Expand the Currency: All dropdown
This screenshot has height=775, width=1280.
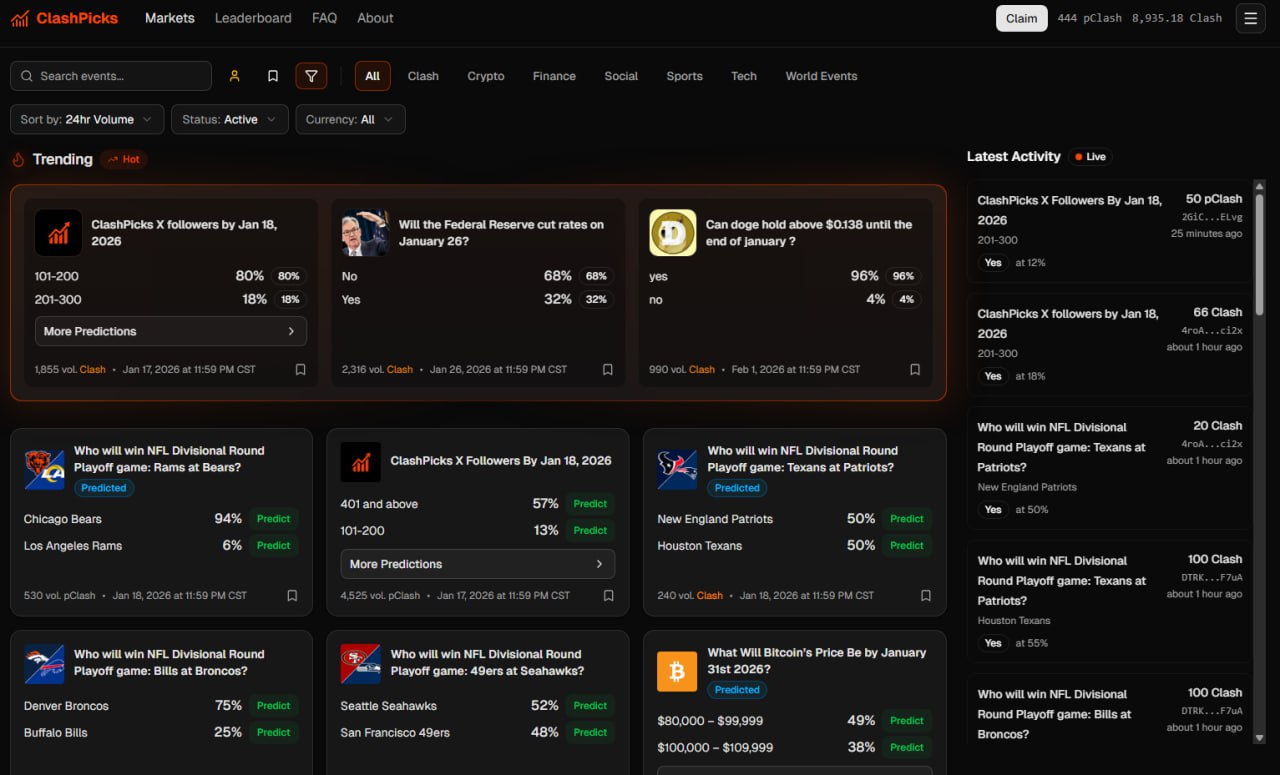pos(350,119)
